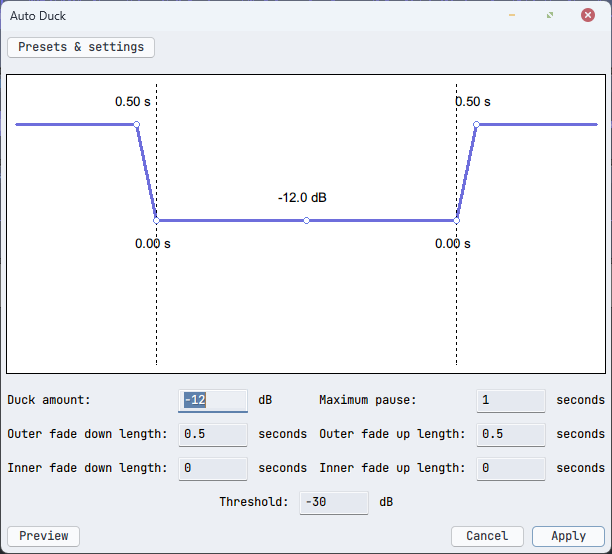This screenshot has width=612, height=554.
Task: Click the inner fade down control point on graph
Action: 156,220
